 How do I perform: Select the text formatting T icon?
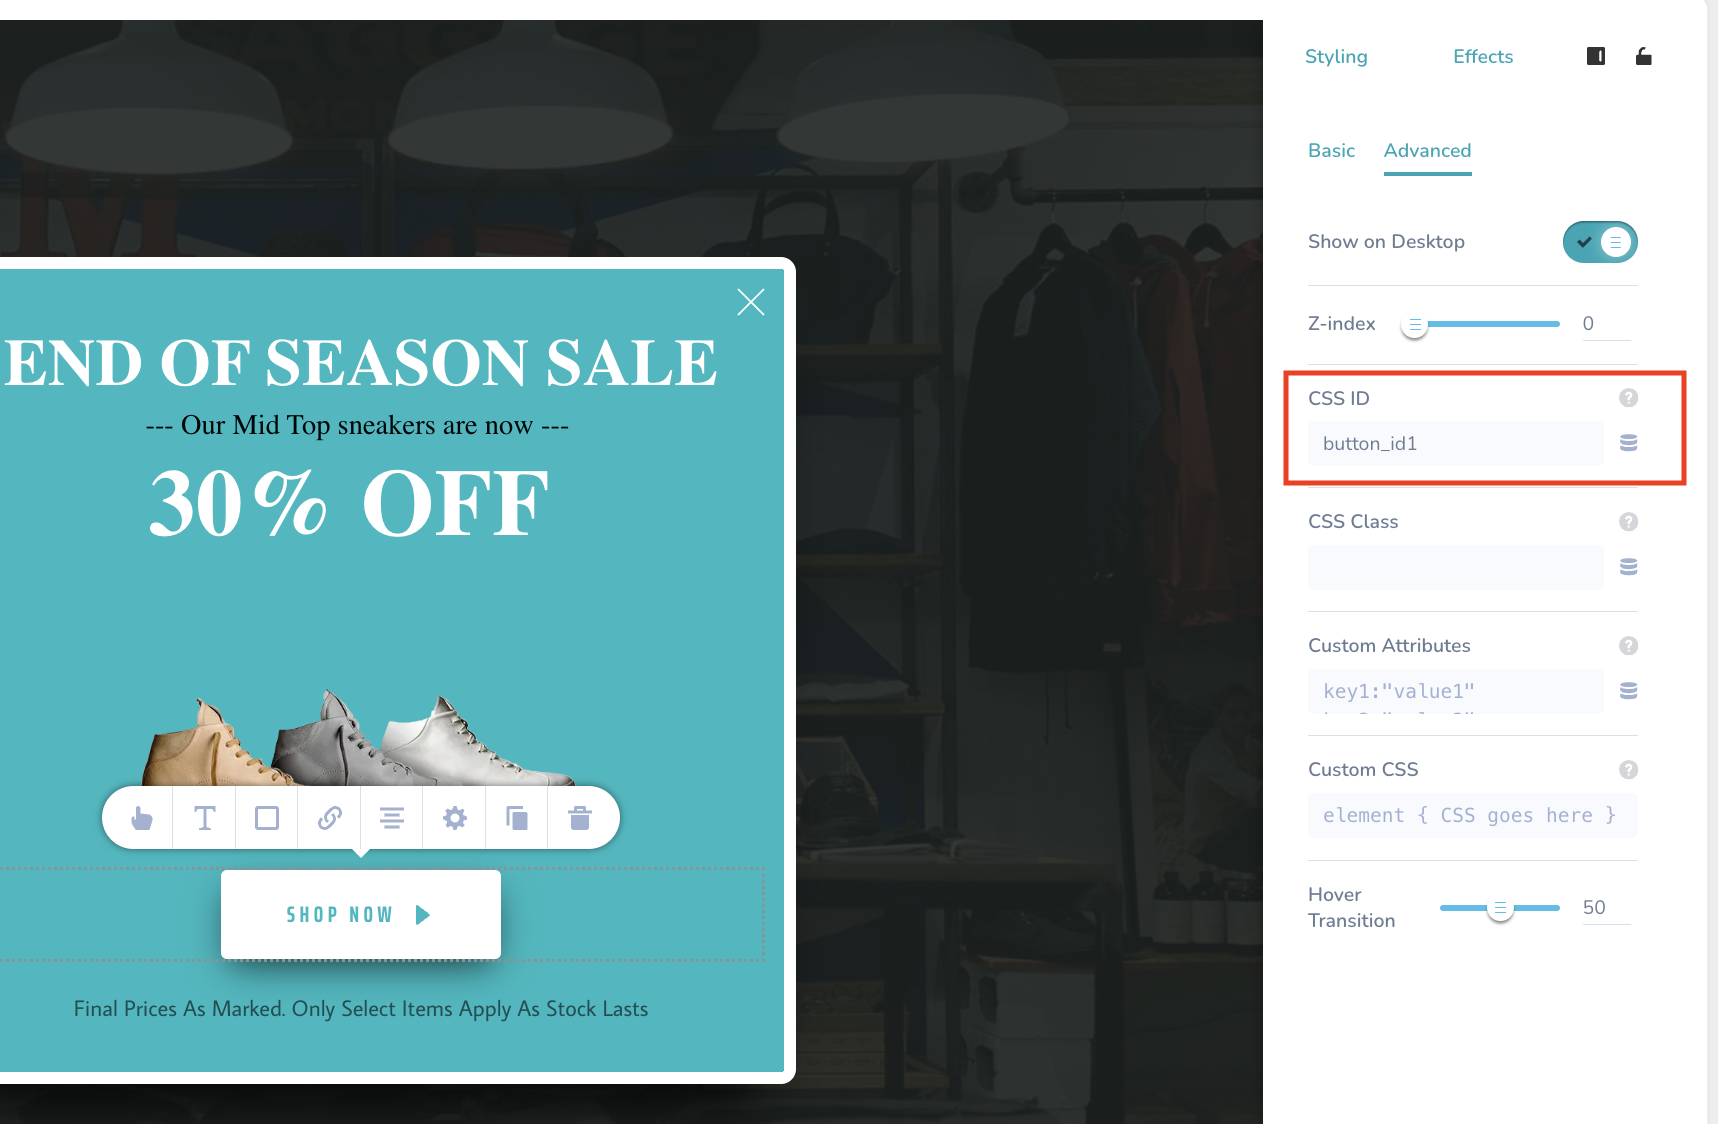click(x=204, y=819)
